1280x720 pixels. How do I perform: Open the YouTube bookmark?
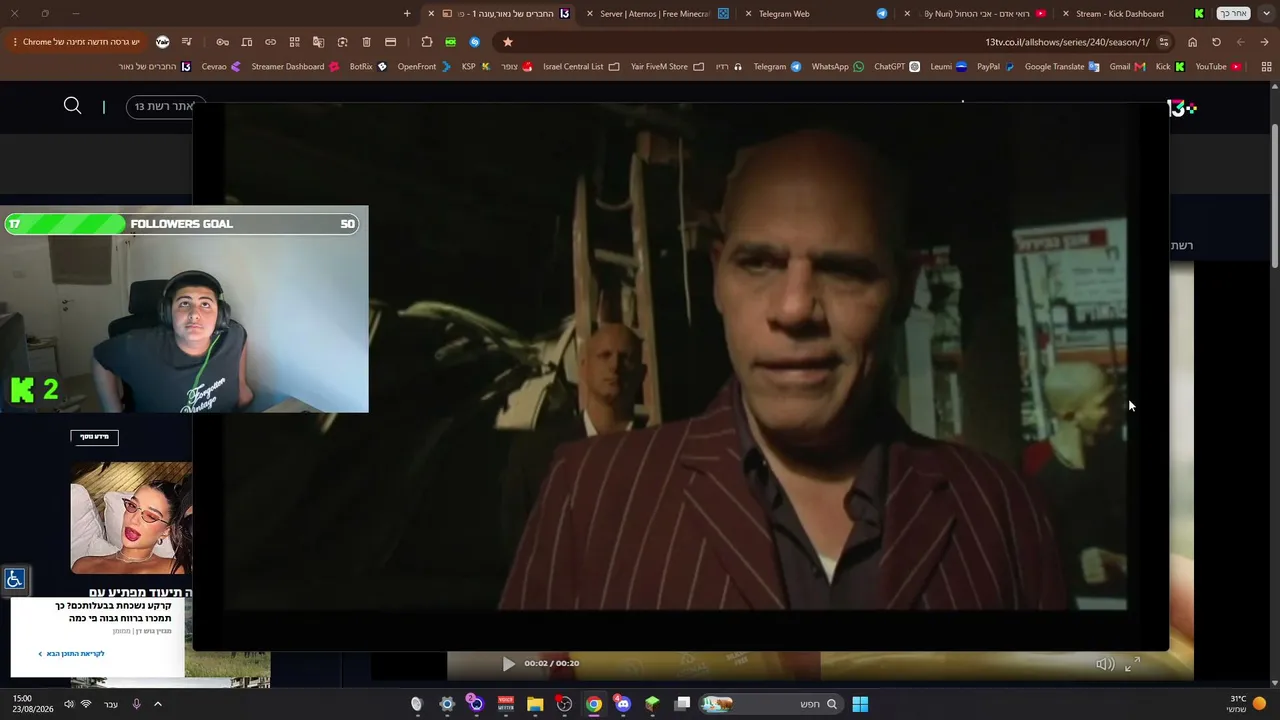[1218, 67]
